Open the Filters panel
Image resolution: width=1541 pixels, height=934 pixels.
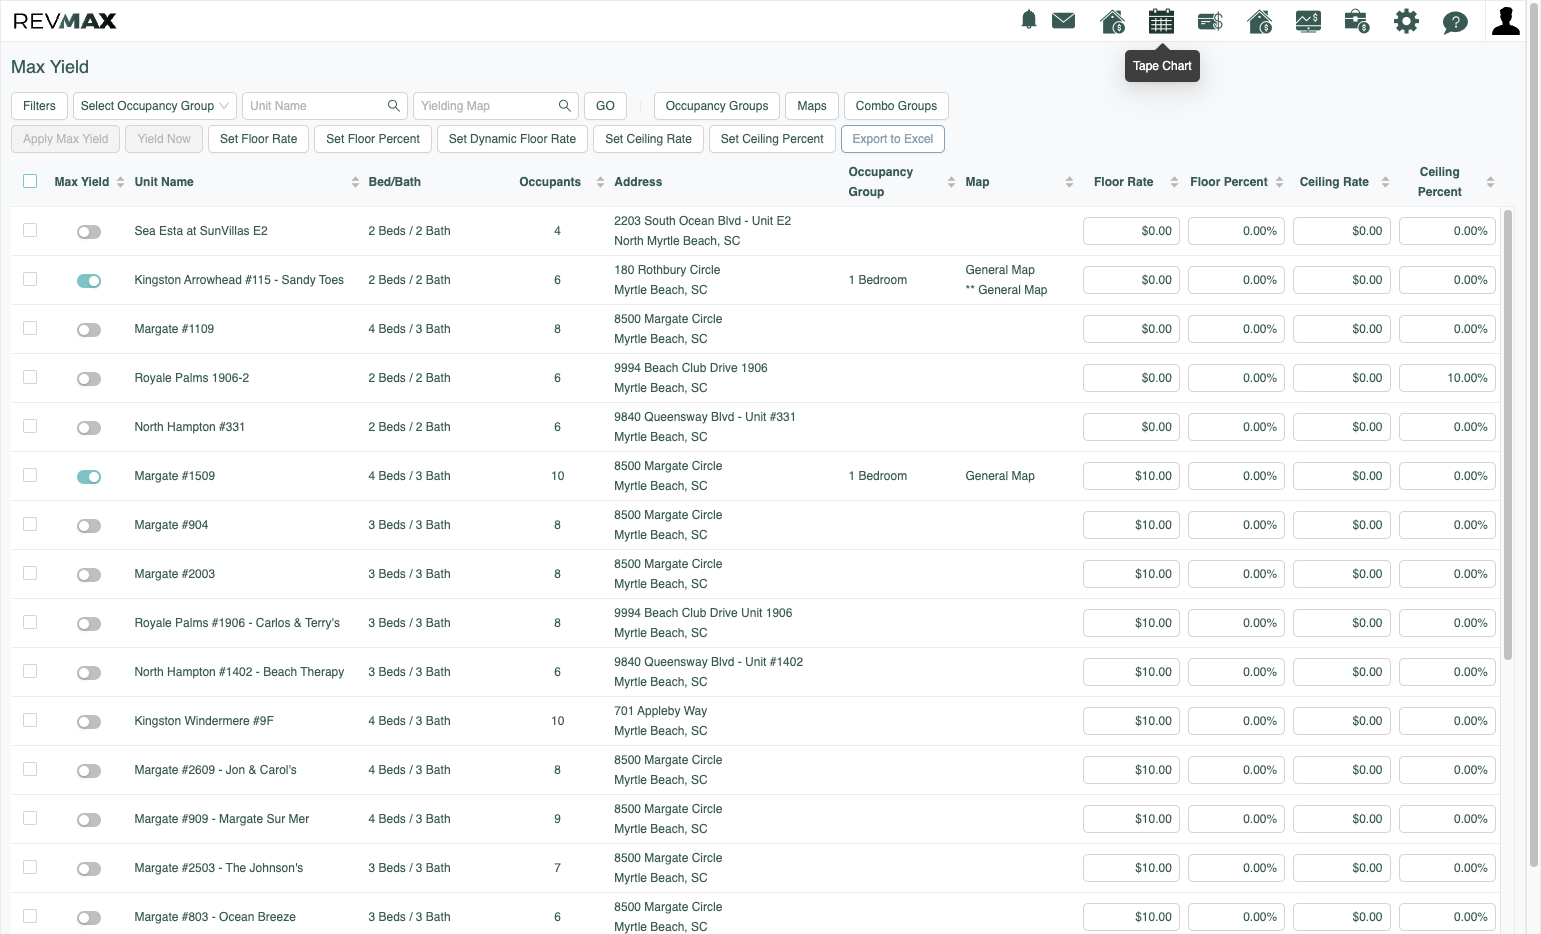tap(39, 106)
